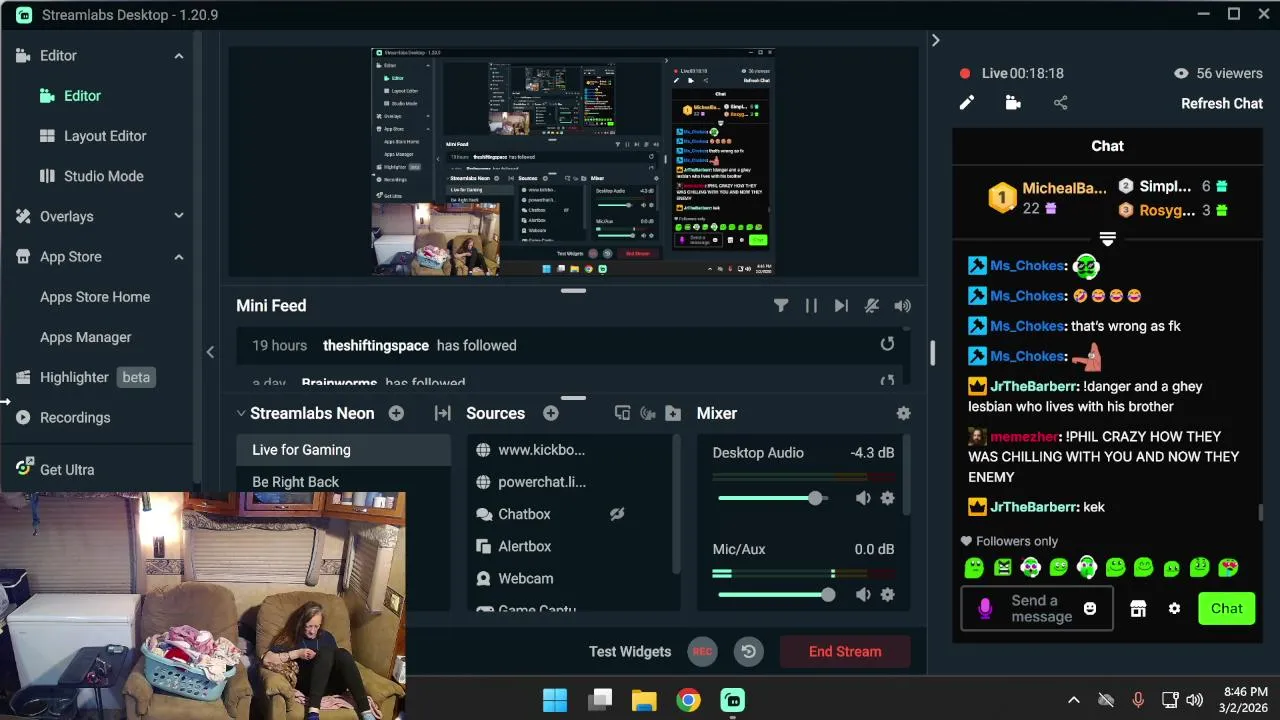The height and width of the screenshot is (720, 1280).
Task: Mute Mic/Aux in mixer
Action: click(x=863, y=595)
